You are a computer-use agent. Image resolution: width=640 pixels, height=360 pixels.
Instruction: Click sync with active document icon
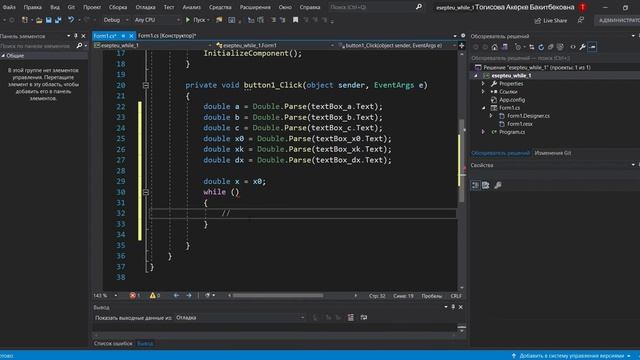pos(531,47)
